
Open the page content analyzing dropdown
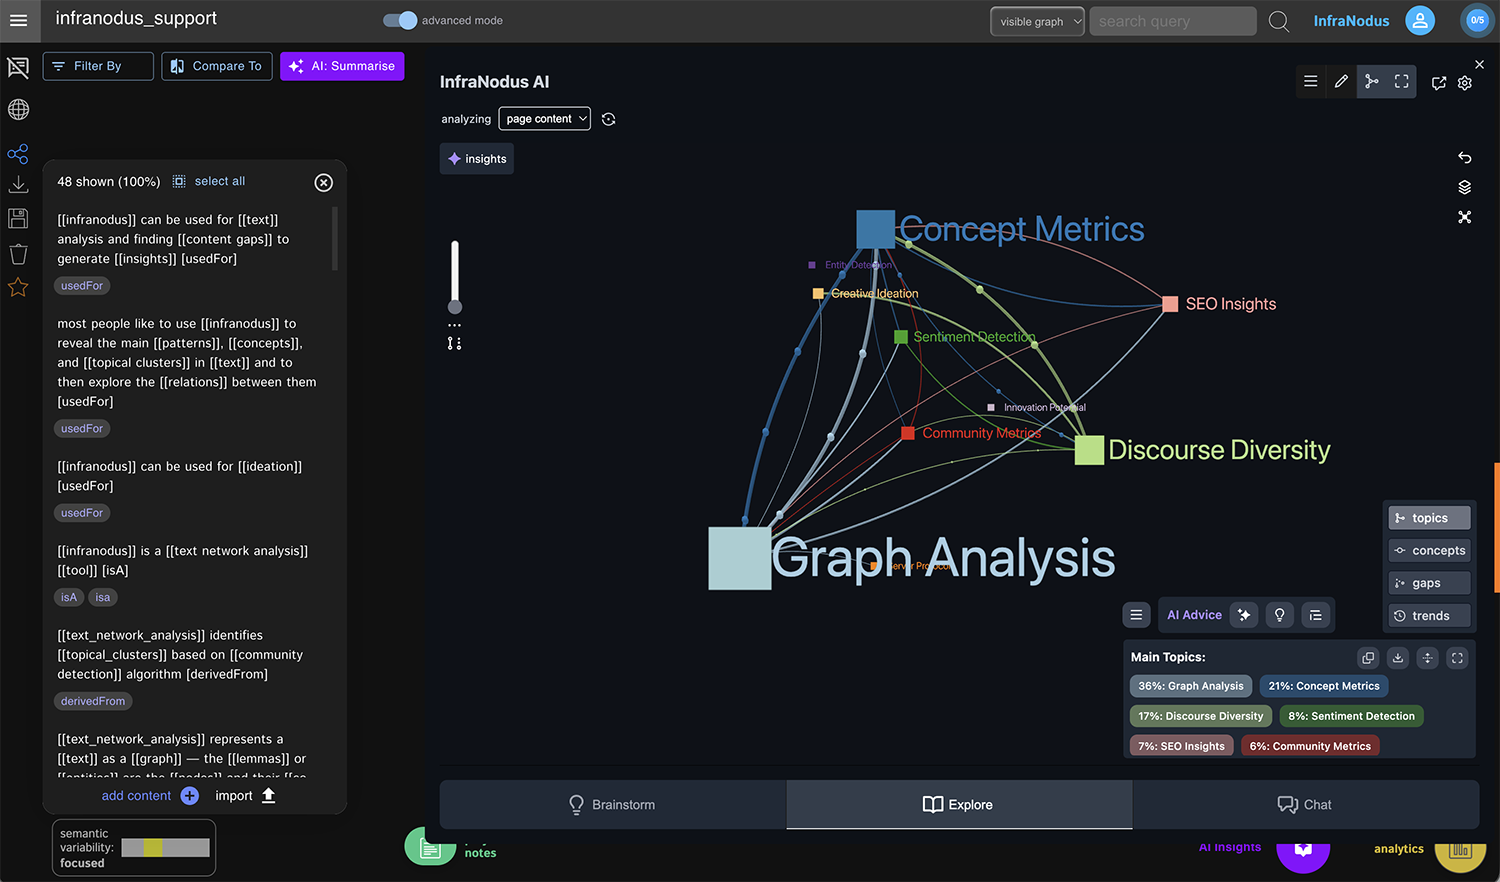(x=544, y=118)
